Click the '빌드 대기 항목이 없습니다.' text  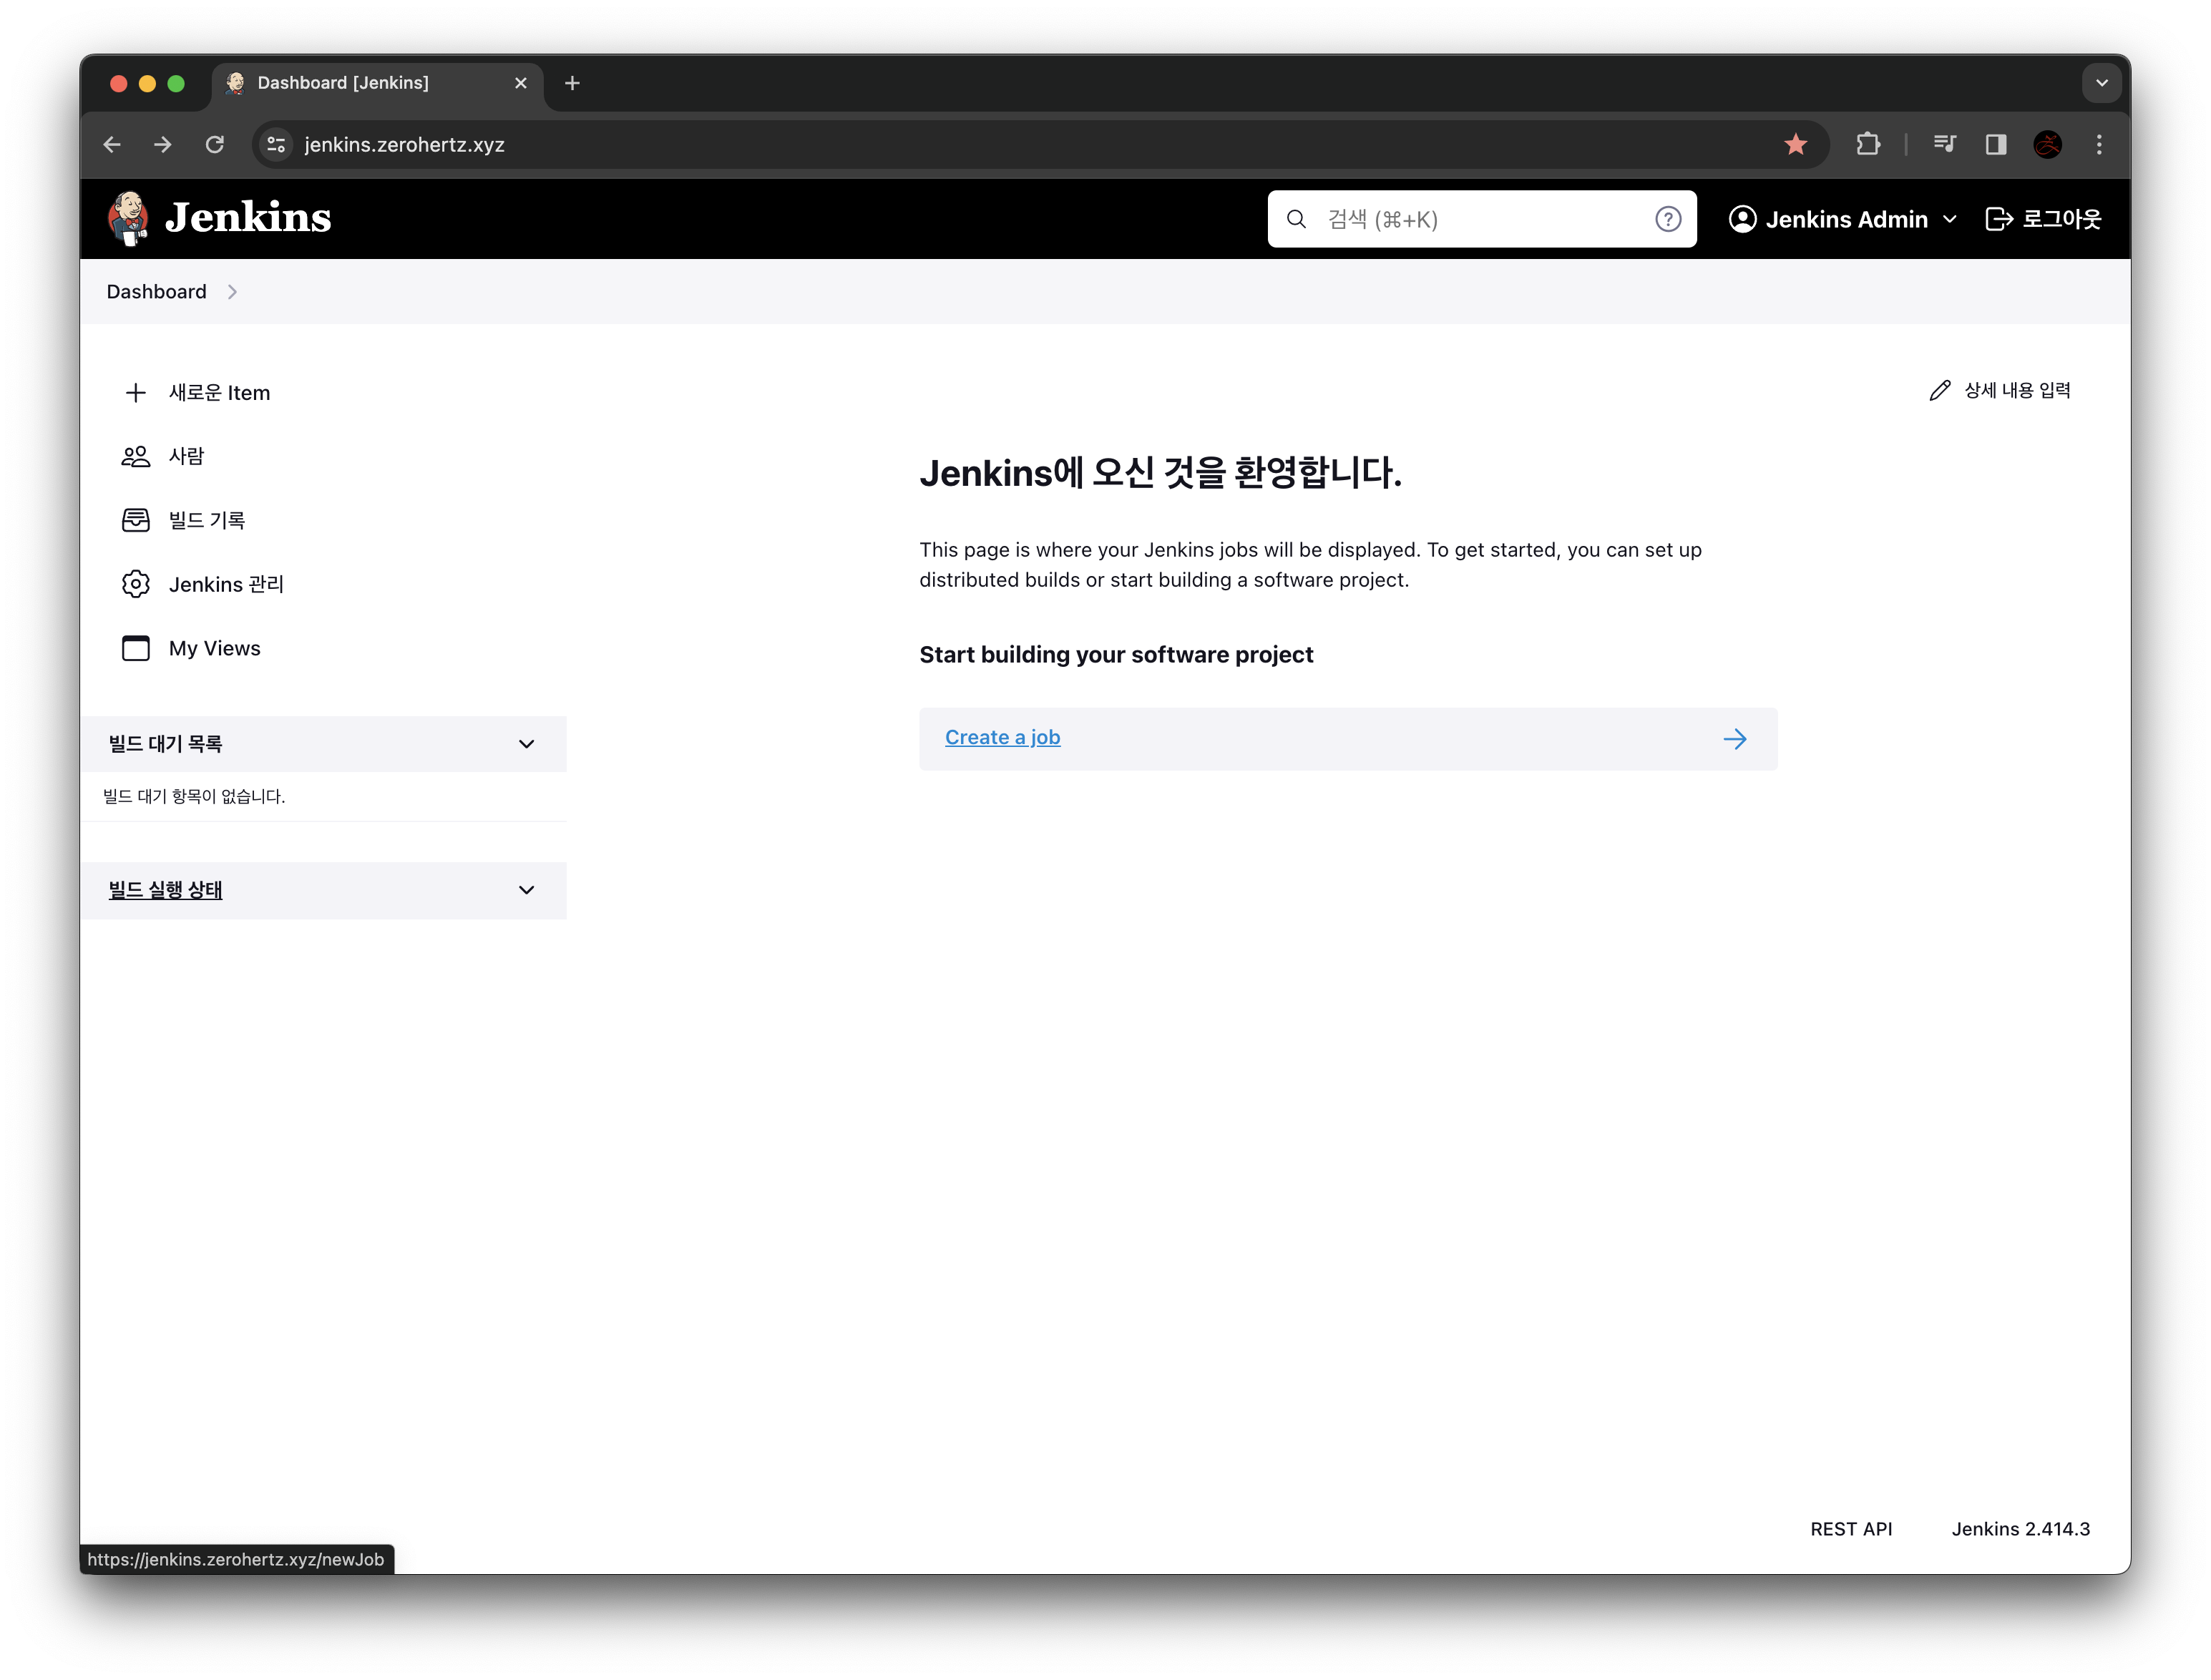tap(195, 796)
